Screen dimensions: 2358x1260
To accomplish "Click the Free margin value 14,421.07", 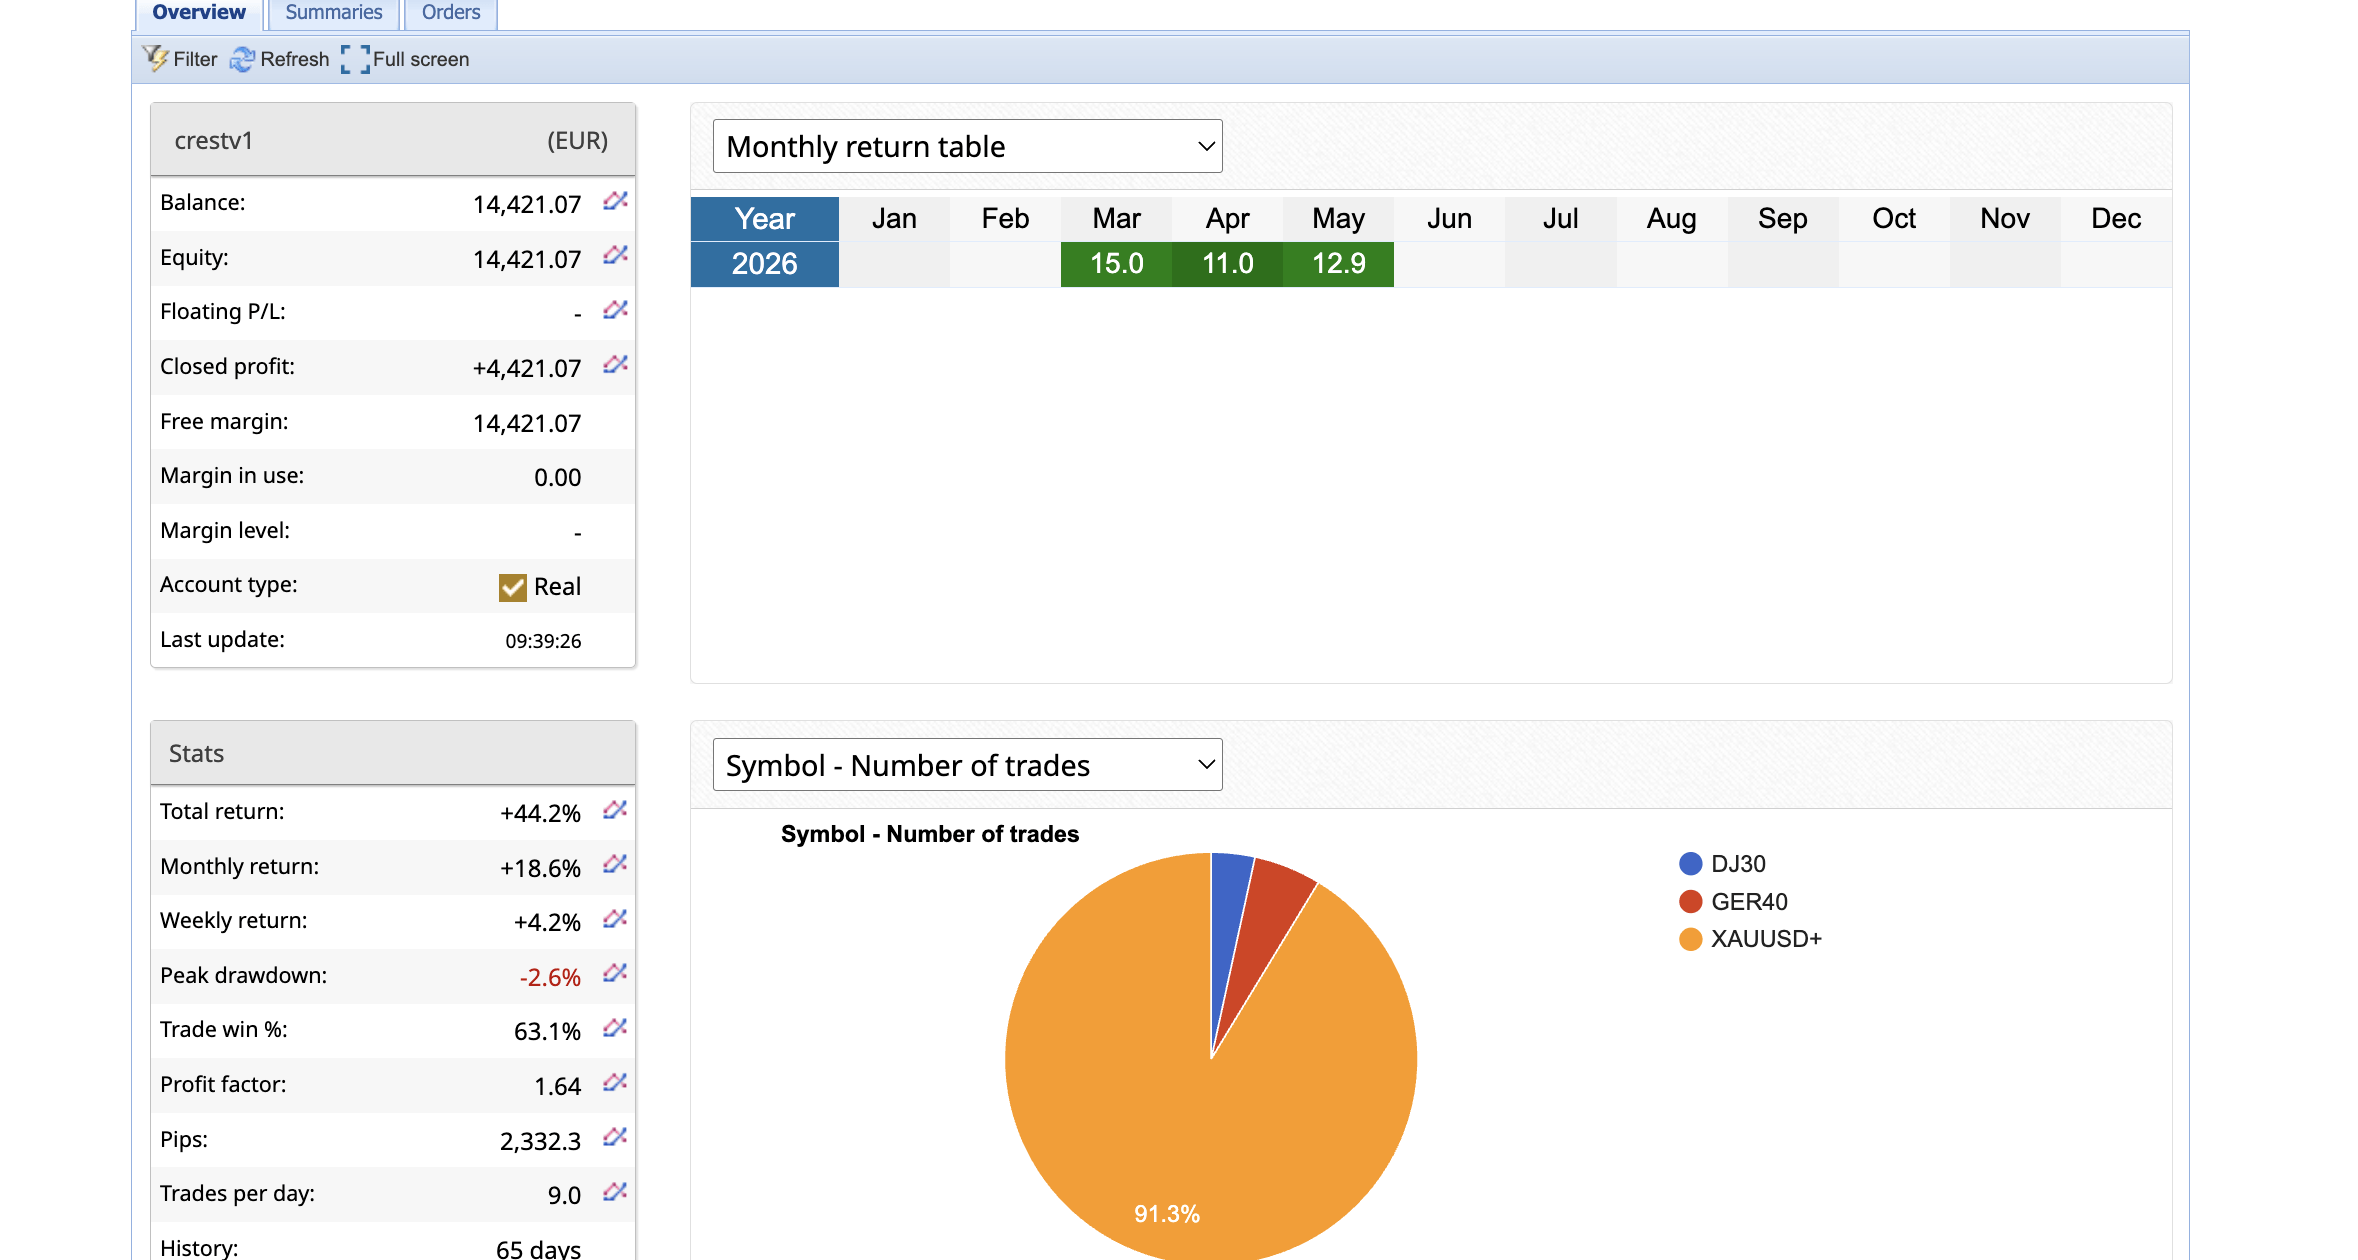I will click(x=527, y=424).
